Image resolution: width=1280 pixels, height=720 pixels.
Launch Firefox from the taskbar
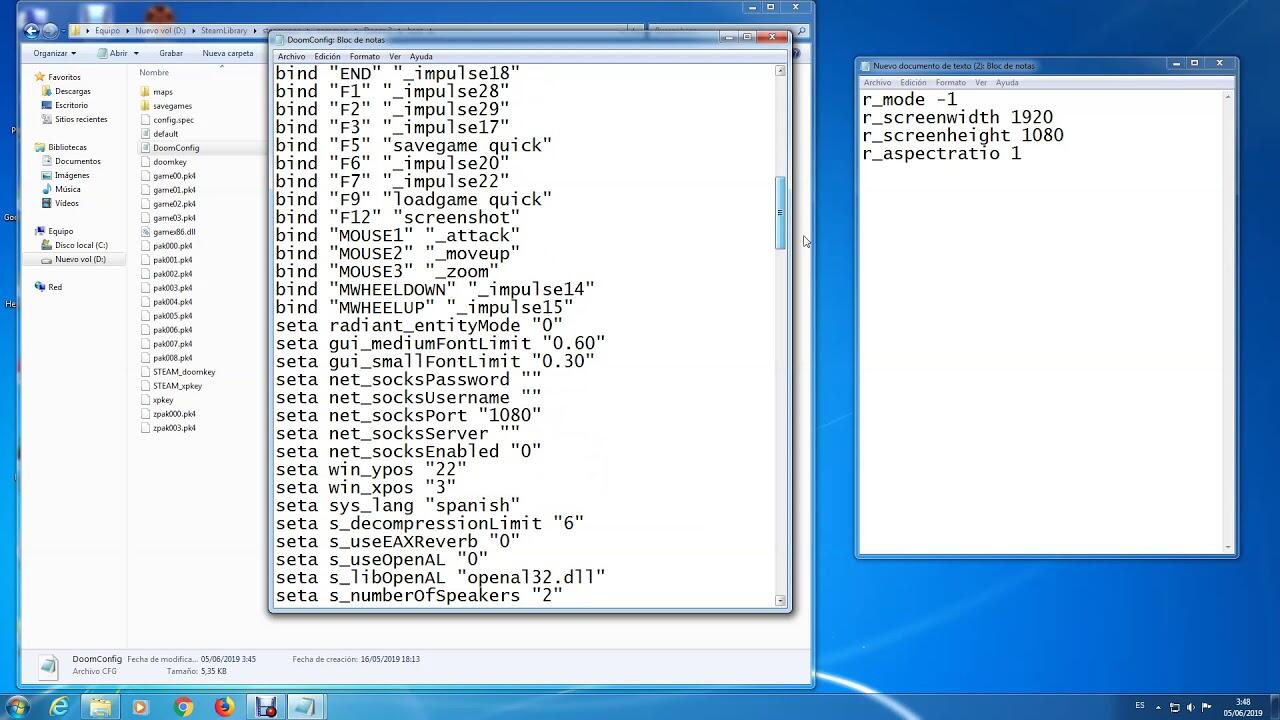tap(224, 707)
